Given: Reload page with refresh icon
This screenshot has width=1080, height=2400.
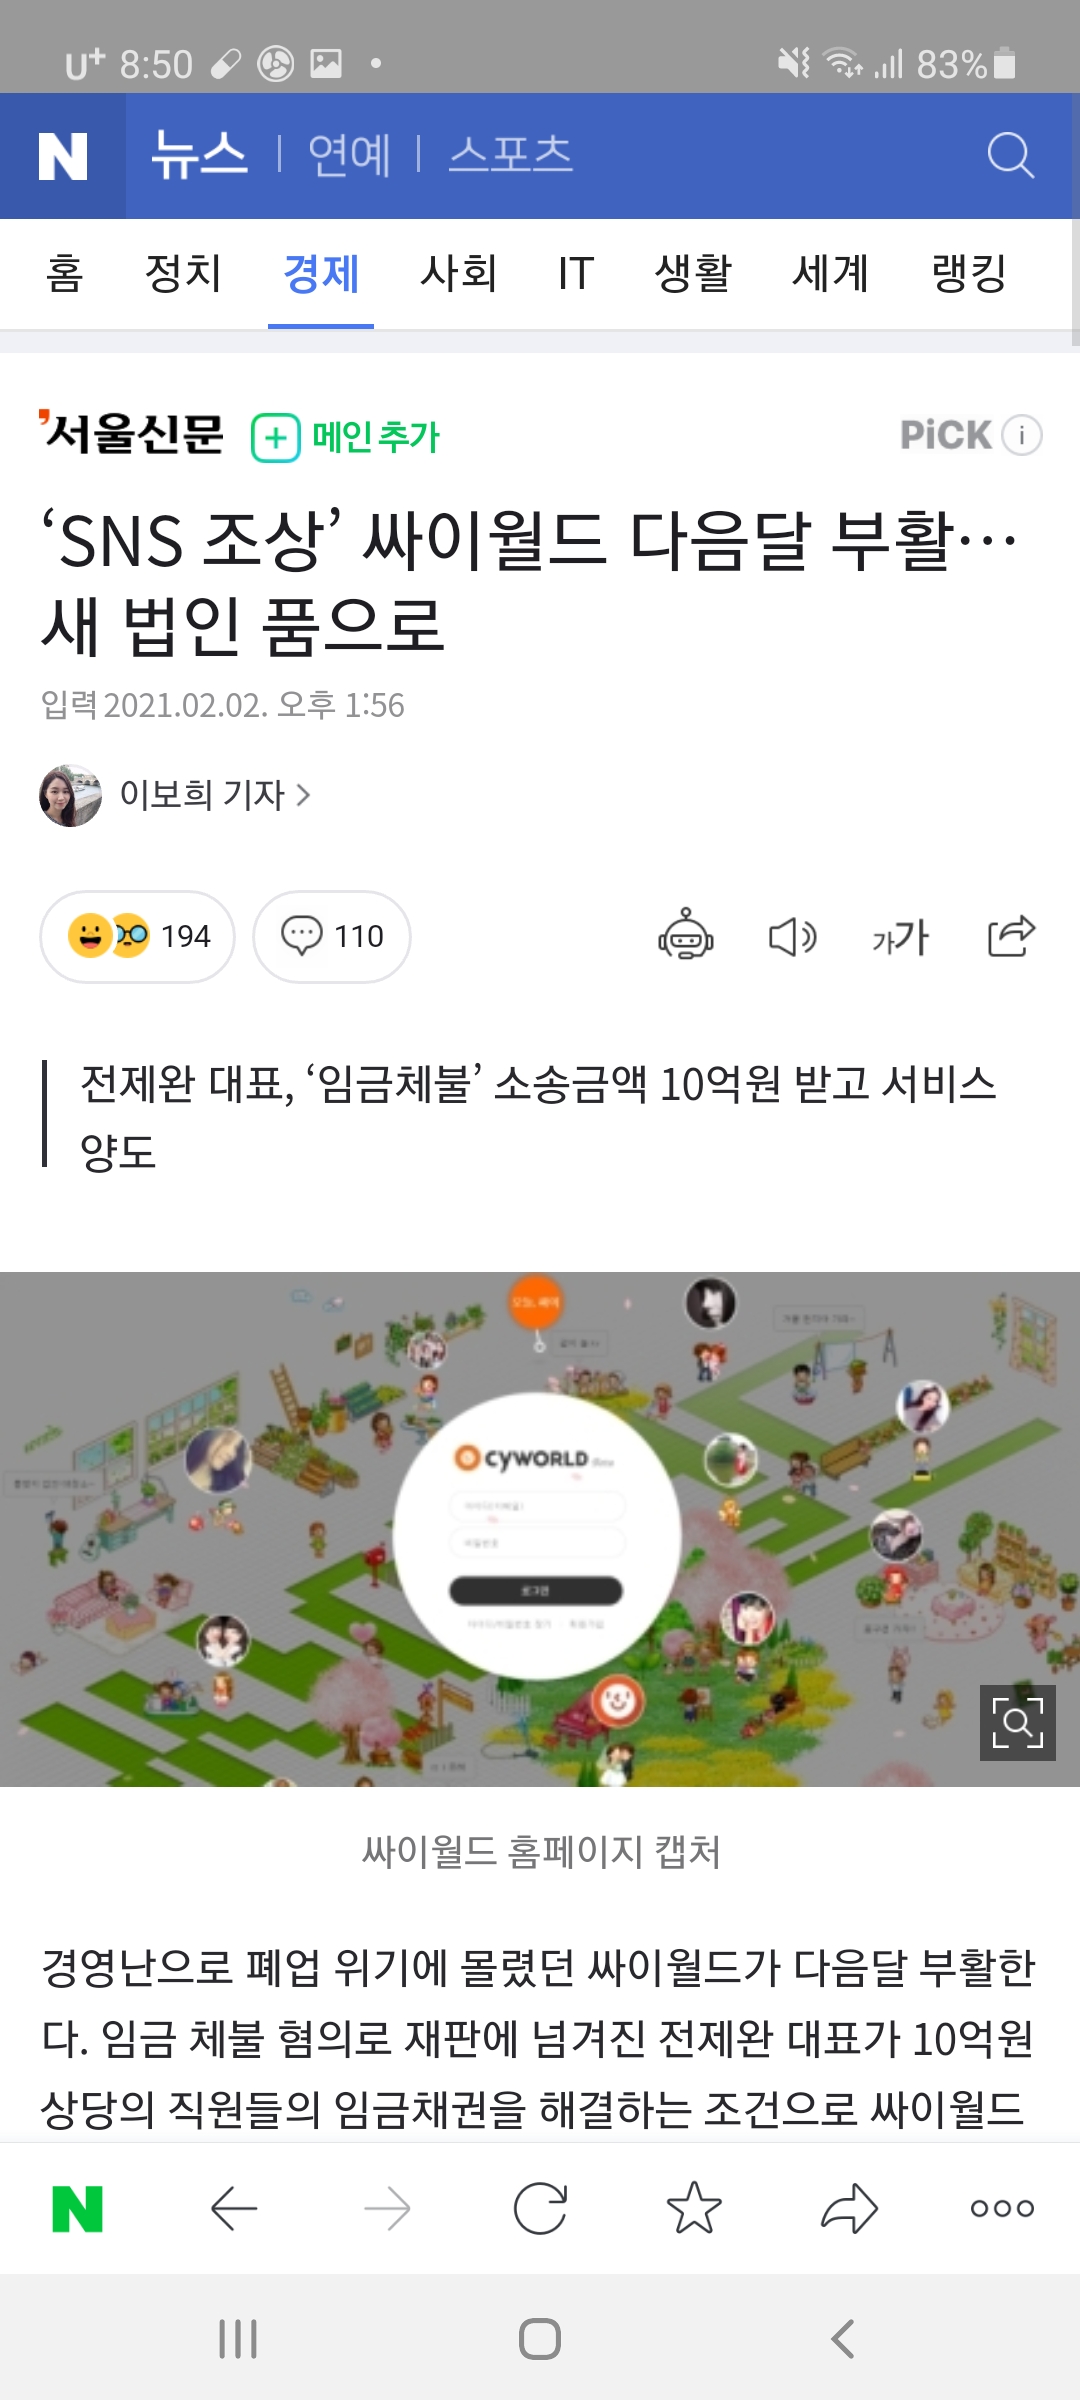Looking at the screenshot, I should 540,2208.
